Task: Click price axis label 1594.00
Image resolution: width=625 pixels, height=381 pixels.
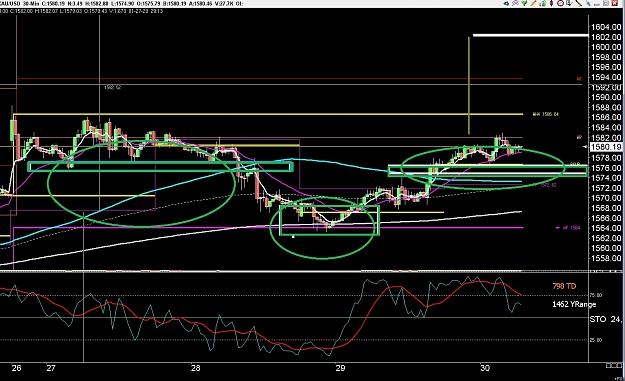Action: (x=605, y=77)
